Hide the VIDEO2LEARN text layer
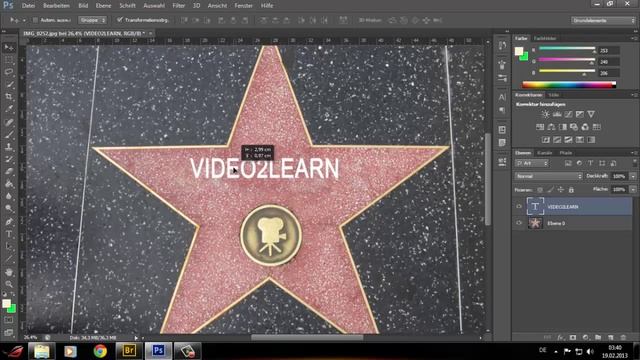The width and height of the screenshot is (640, 360). (x=519, y=207)
